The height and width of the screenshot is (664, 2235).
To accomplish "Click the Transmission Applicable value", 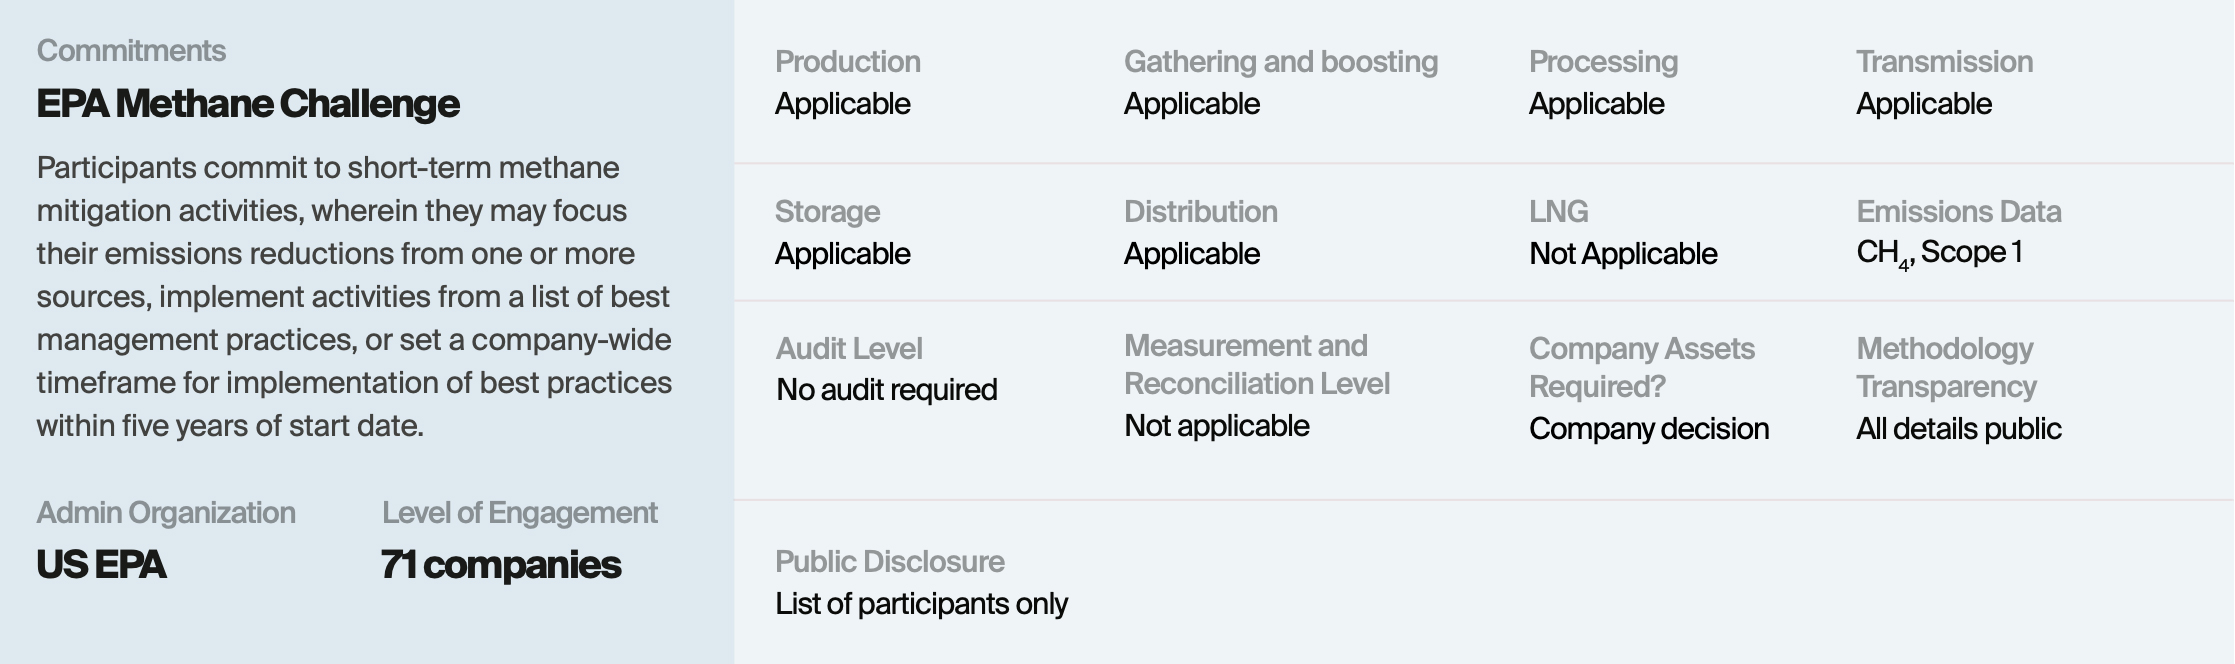I will (1924, 104).
